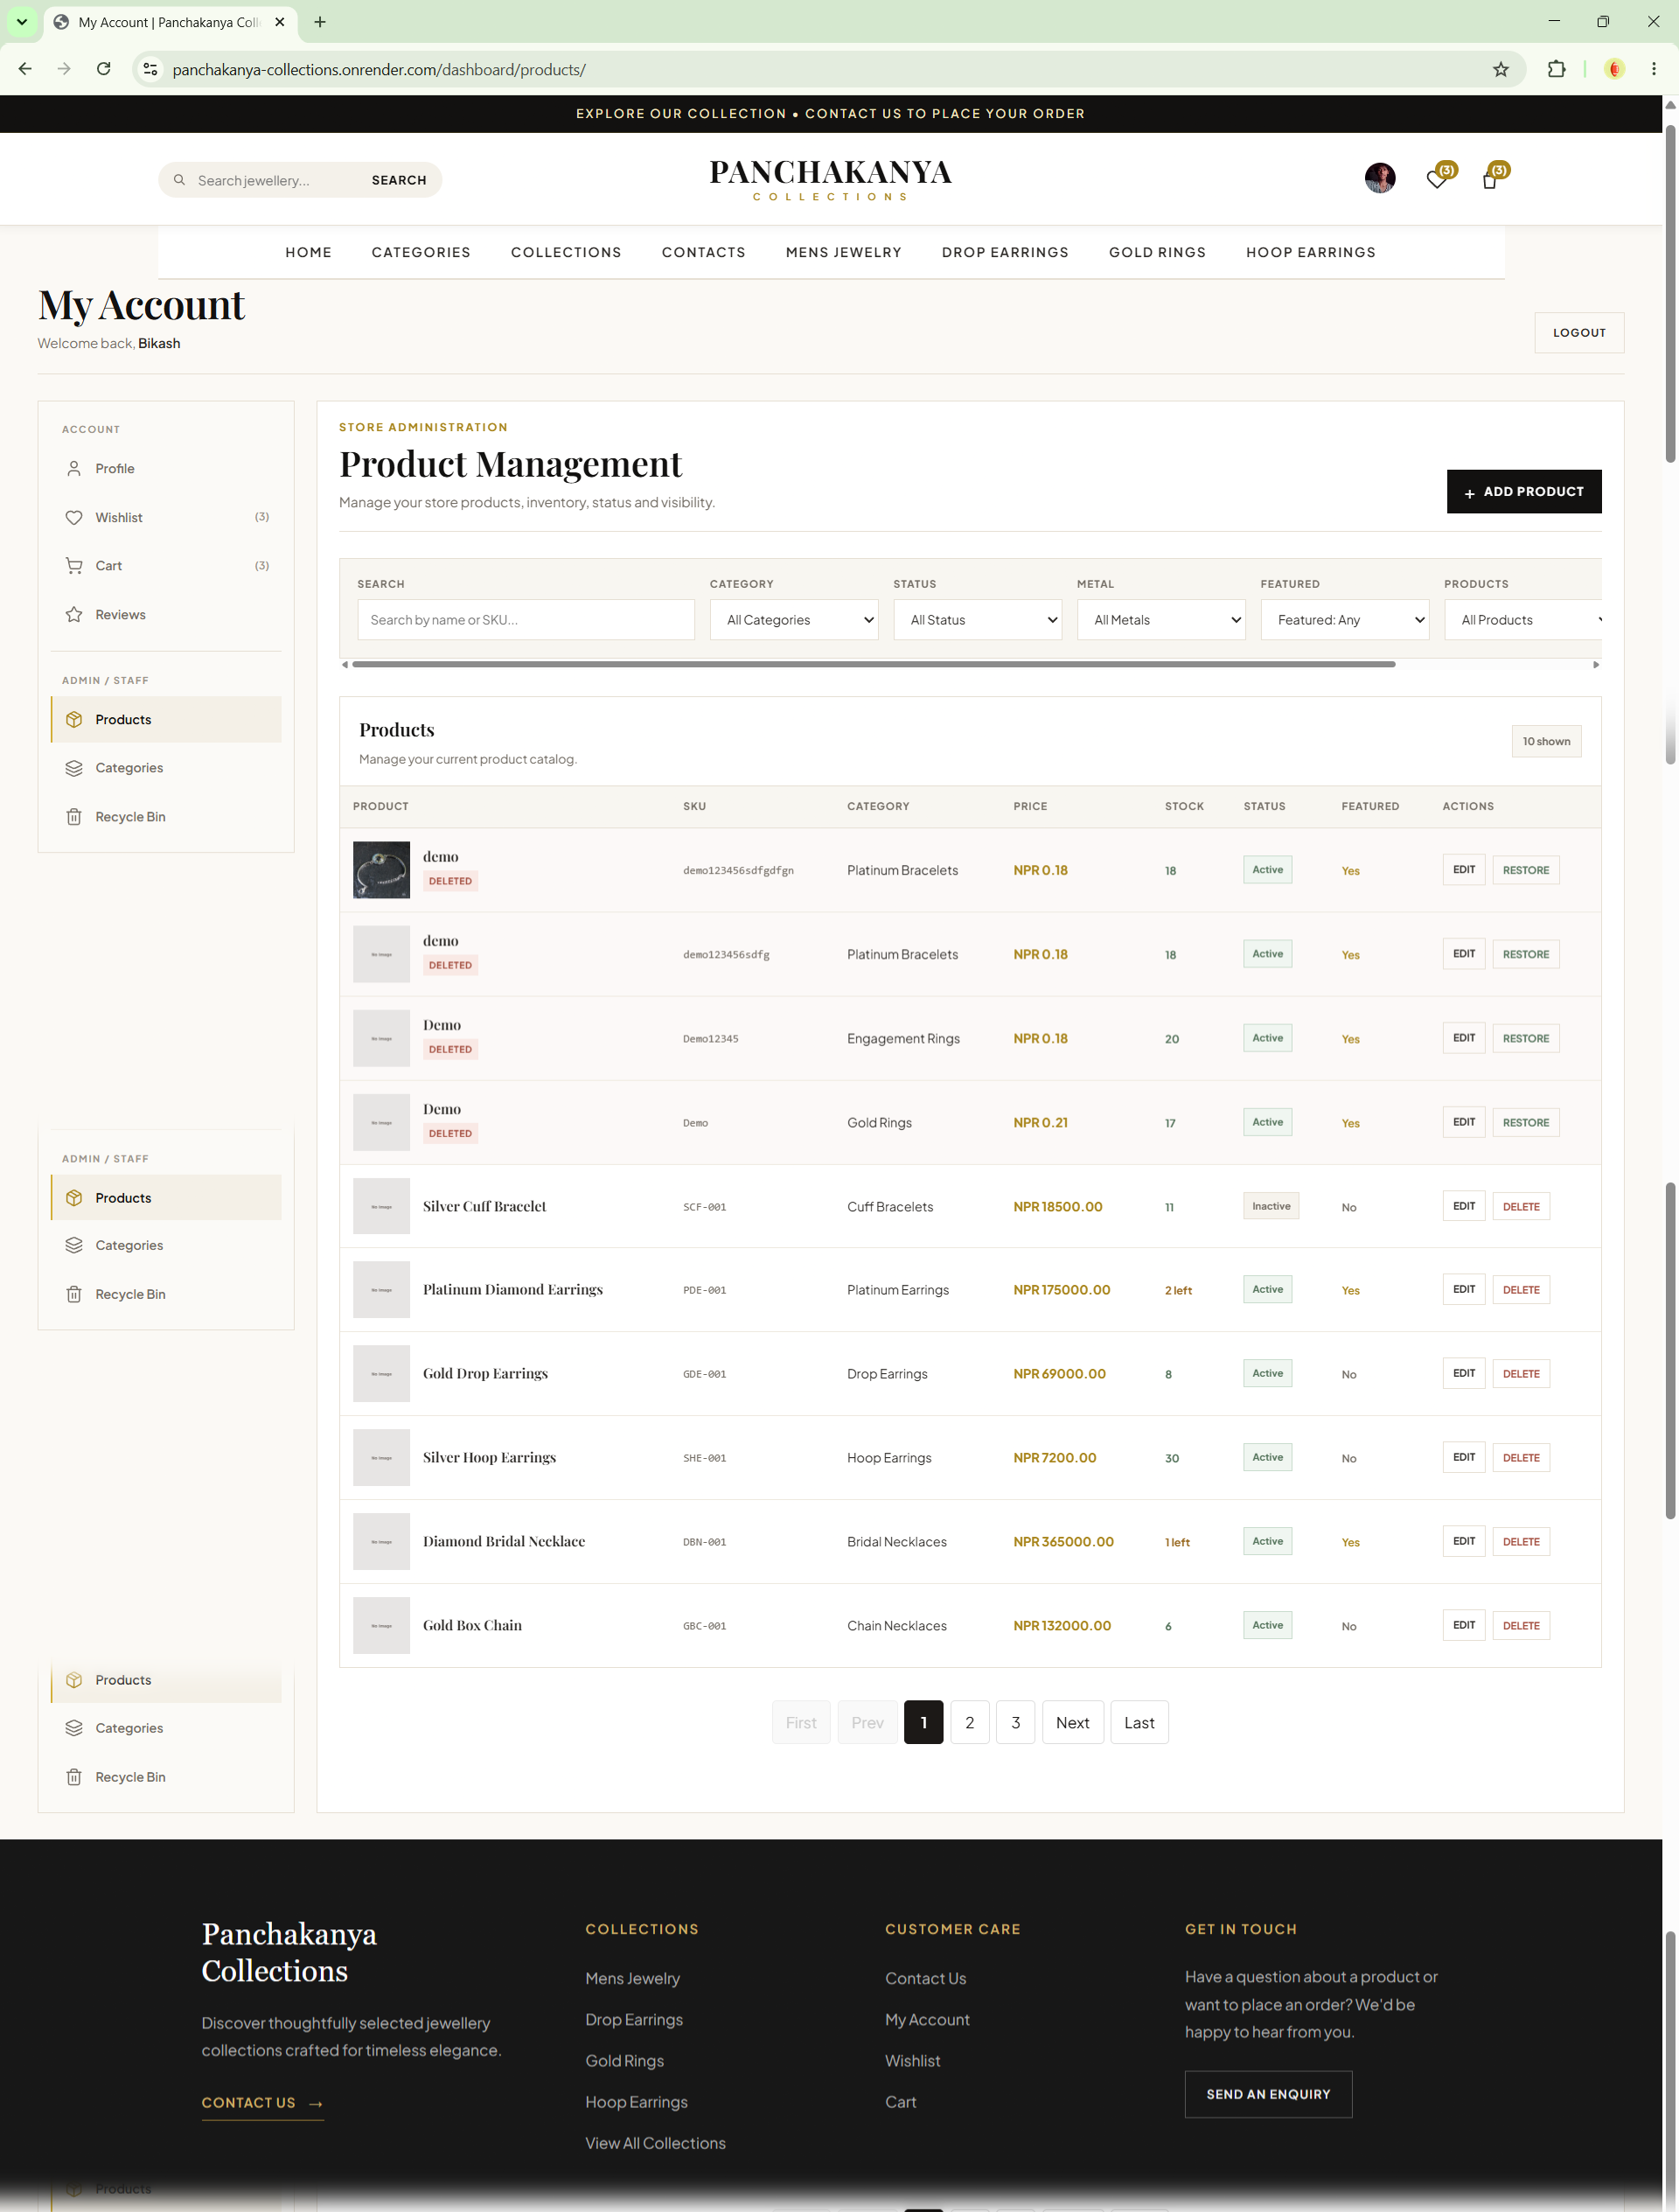
Task: Expand the All Metals dropdown
Action: 1161,620
